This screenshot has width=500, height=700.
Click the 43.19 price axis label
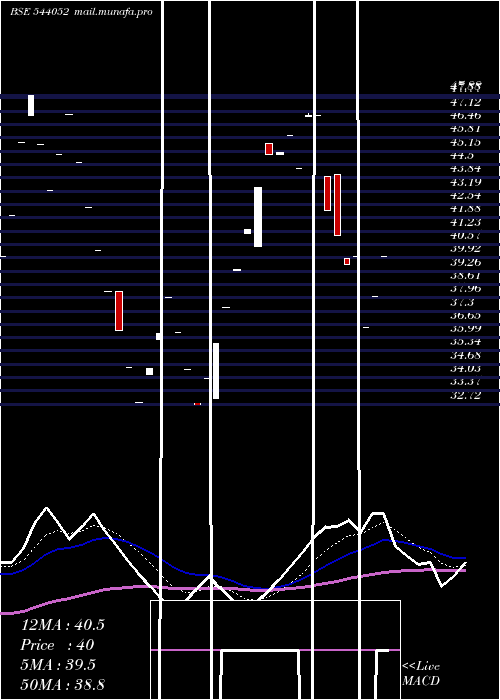coord(466,182)
